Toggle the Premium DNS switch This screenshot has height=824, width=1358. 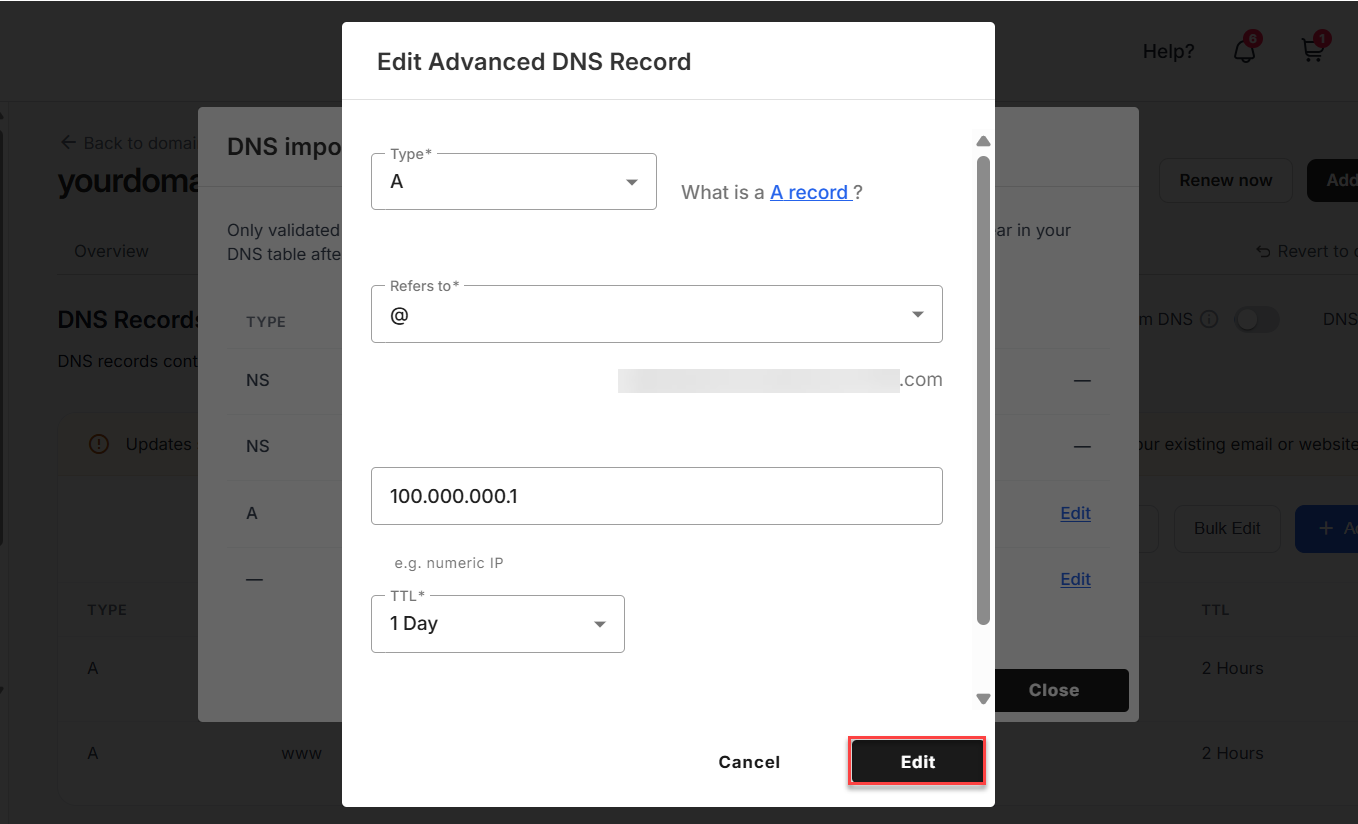[1257, 319]
